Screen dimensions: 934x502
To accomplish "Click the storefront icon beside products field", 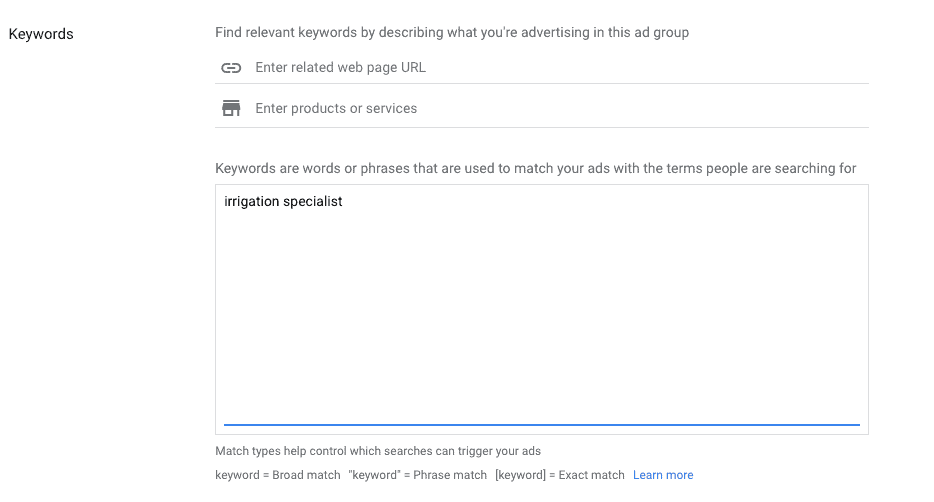I will (231, 108).
